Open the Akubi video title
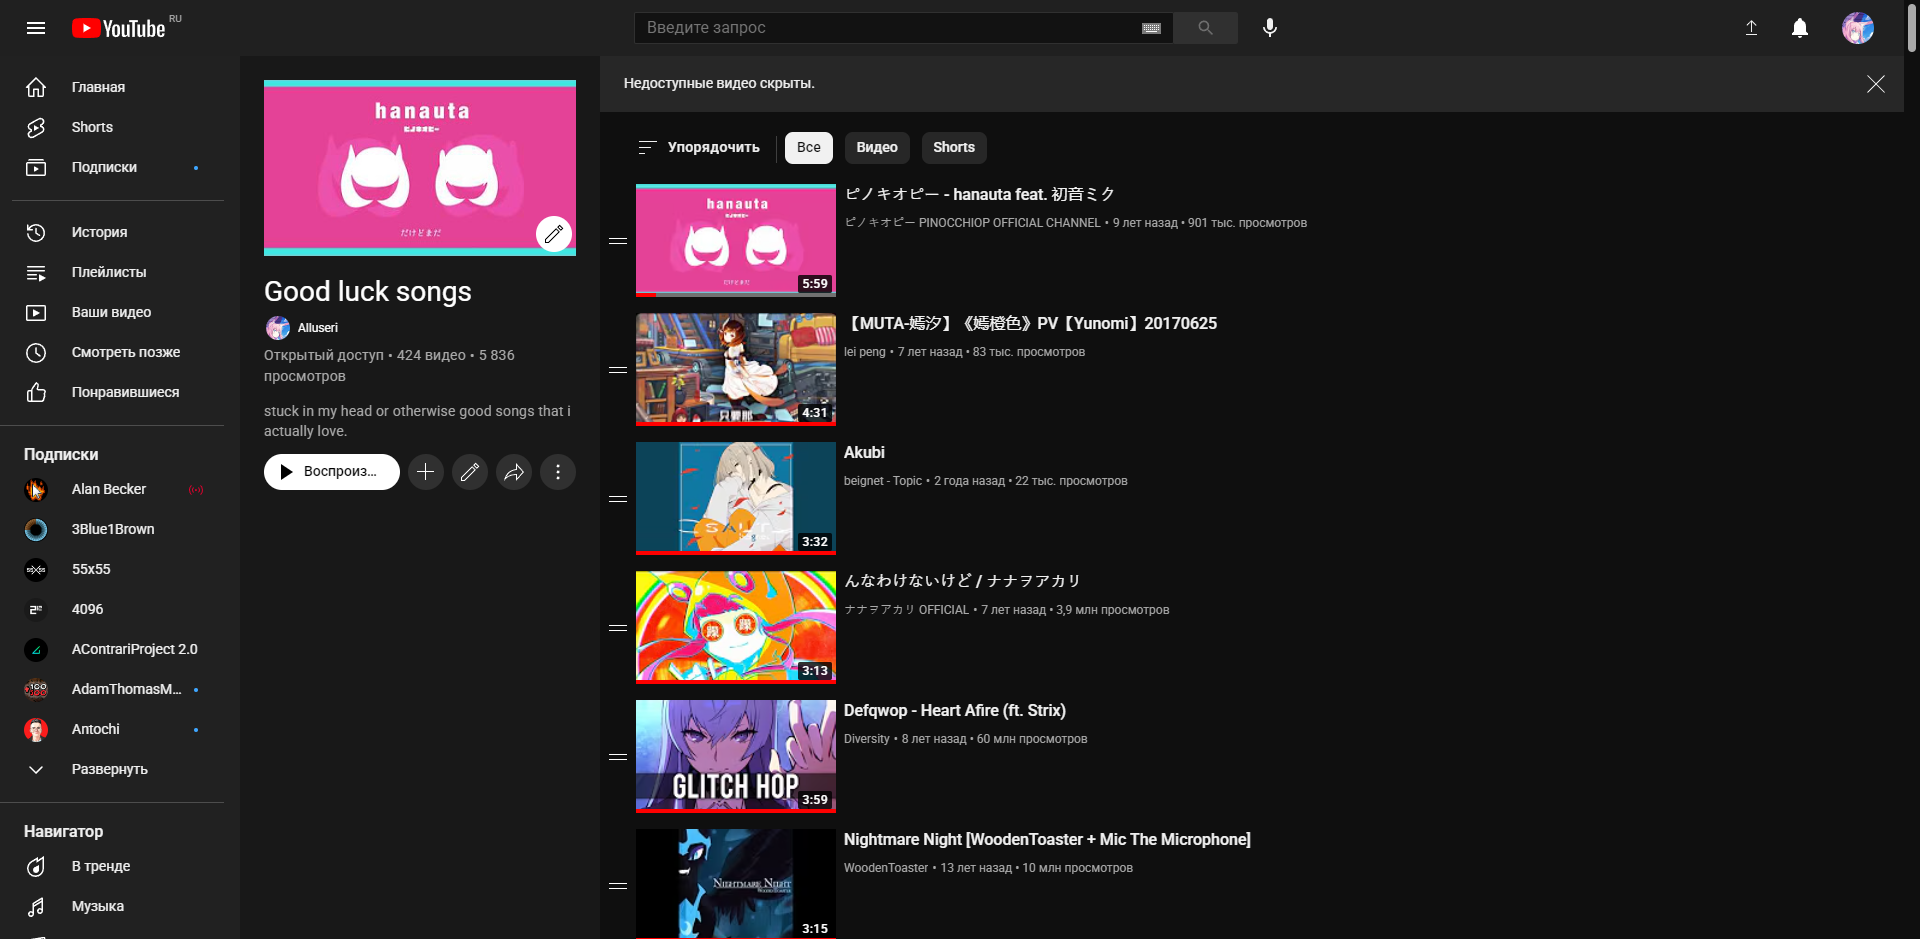 tap(864, 452)
